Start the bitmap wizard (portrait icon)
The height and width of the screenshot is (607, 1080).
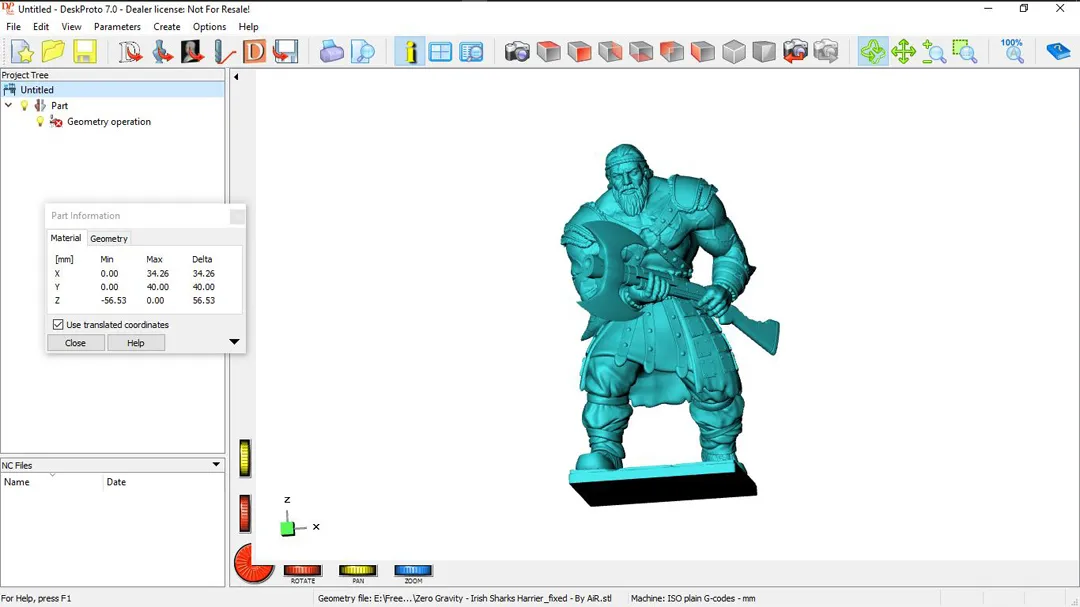(x=192, y=52)
